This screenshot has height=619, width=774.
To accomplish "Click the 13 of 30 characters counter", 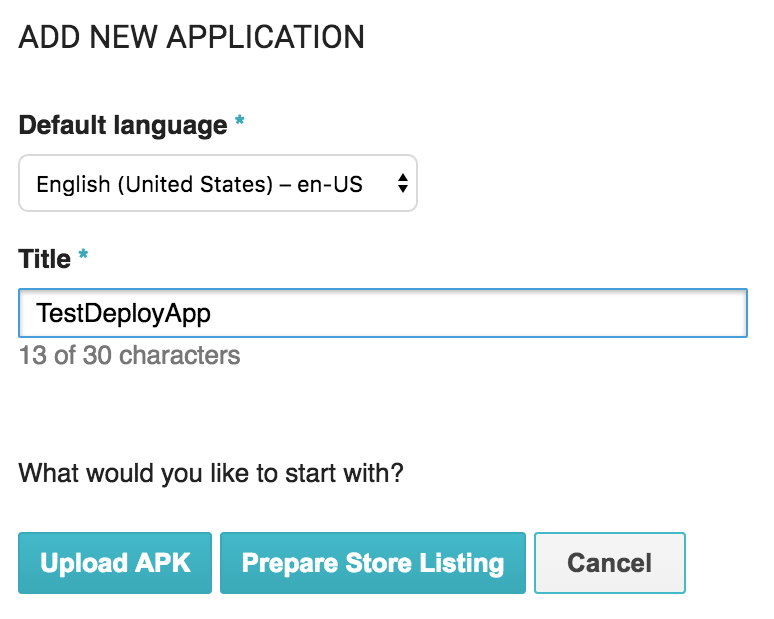I will point(129,355).
